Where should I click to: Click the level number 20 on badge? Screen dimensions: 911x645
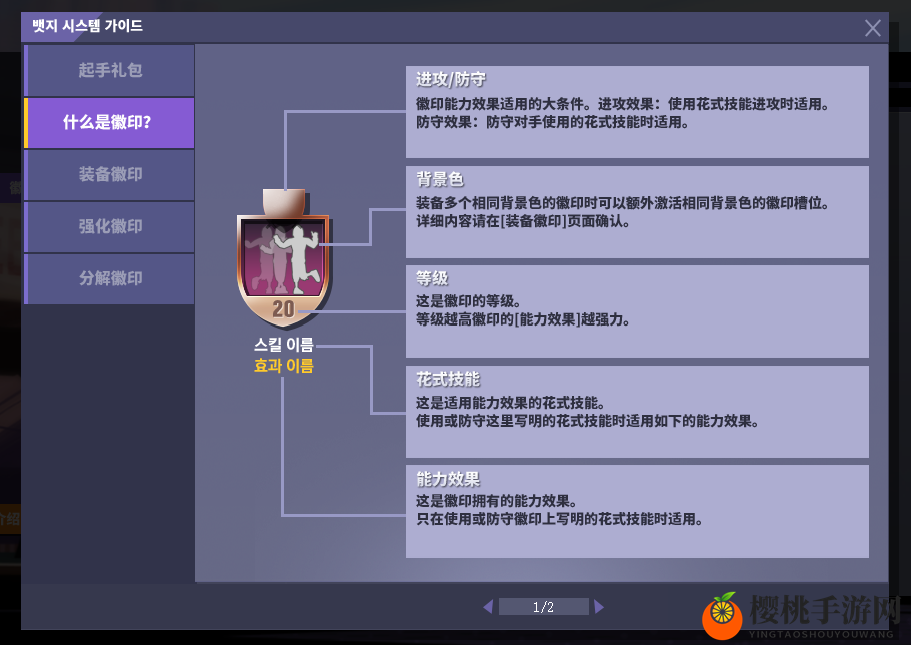[284, 309]
